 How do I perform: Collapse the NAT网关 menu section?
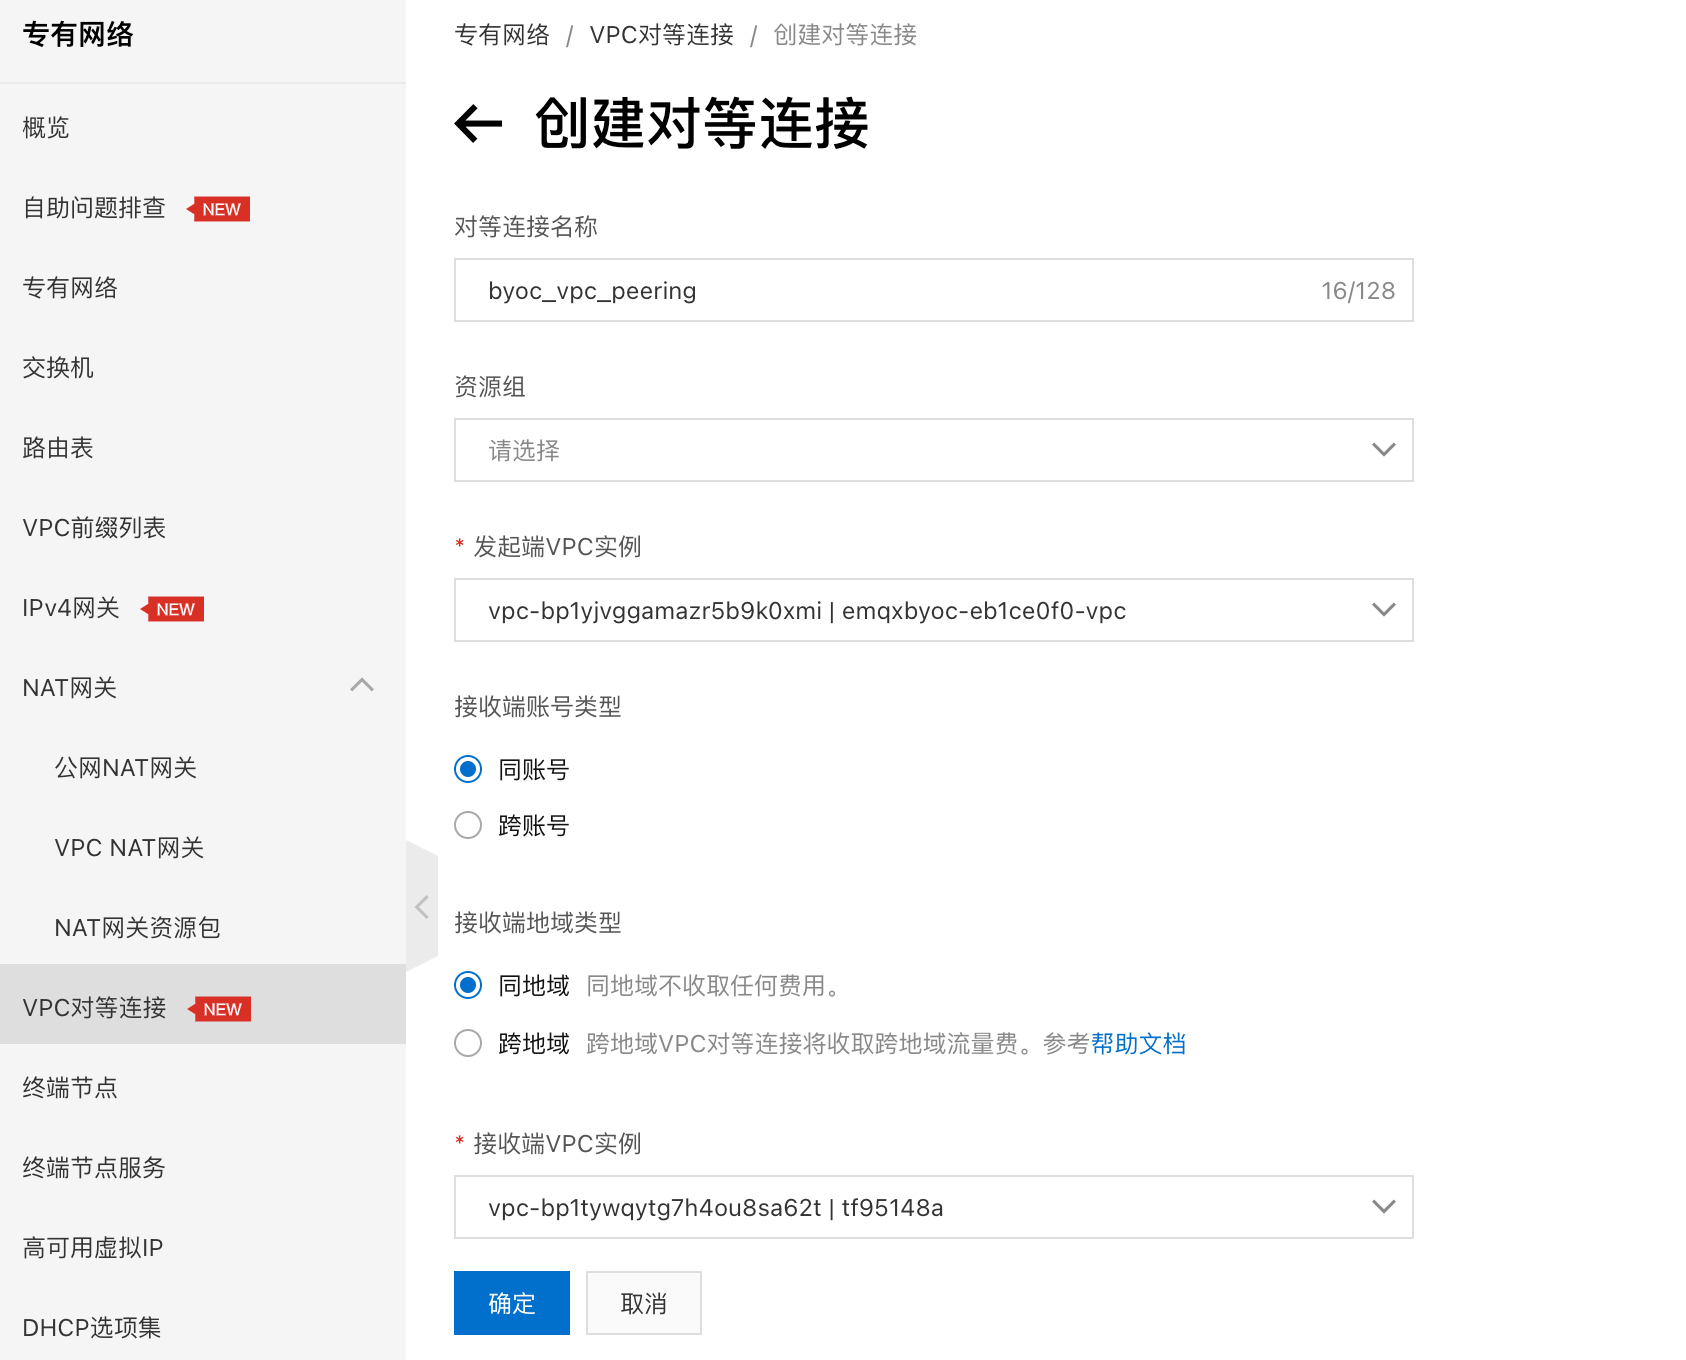[361, 686]
